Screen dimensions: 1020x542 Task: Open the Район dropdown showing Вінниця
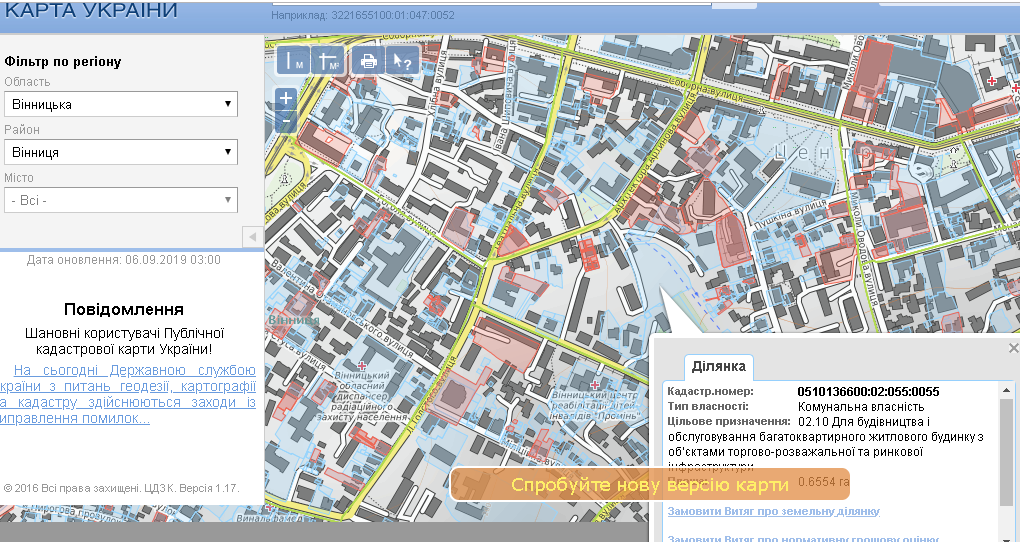coord(121,152)
